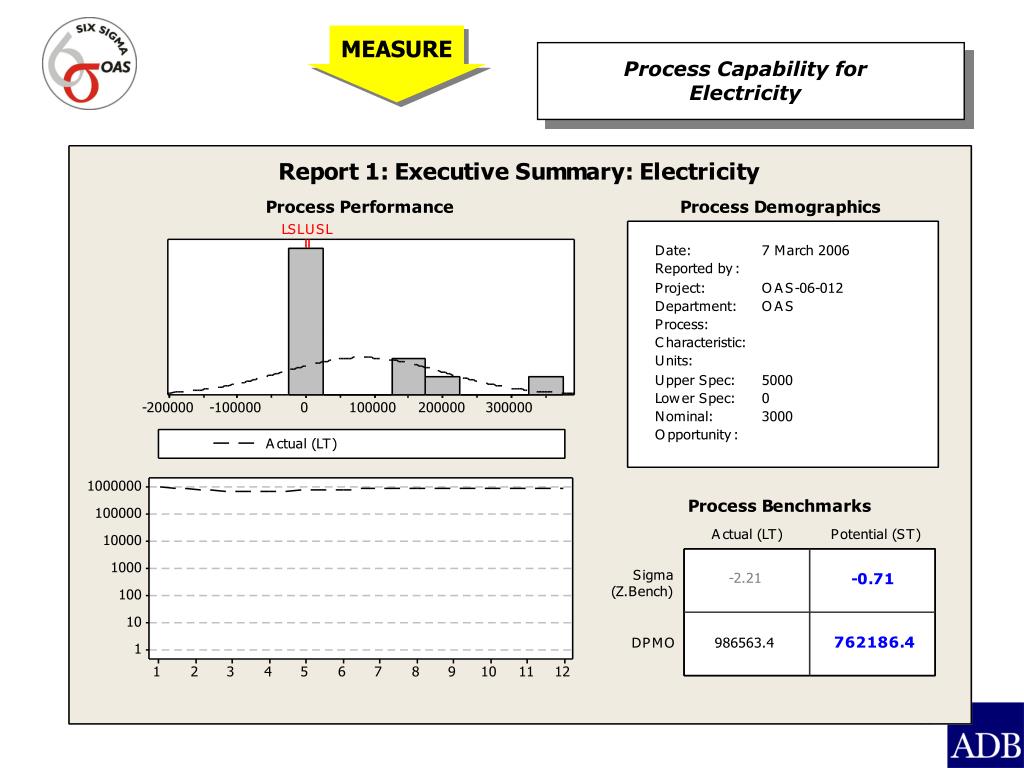Click the Six Sigma OAS logo
This screenshot has height=768, width=1024.
89,63
